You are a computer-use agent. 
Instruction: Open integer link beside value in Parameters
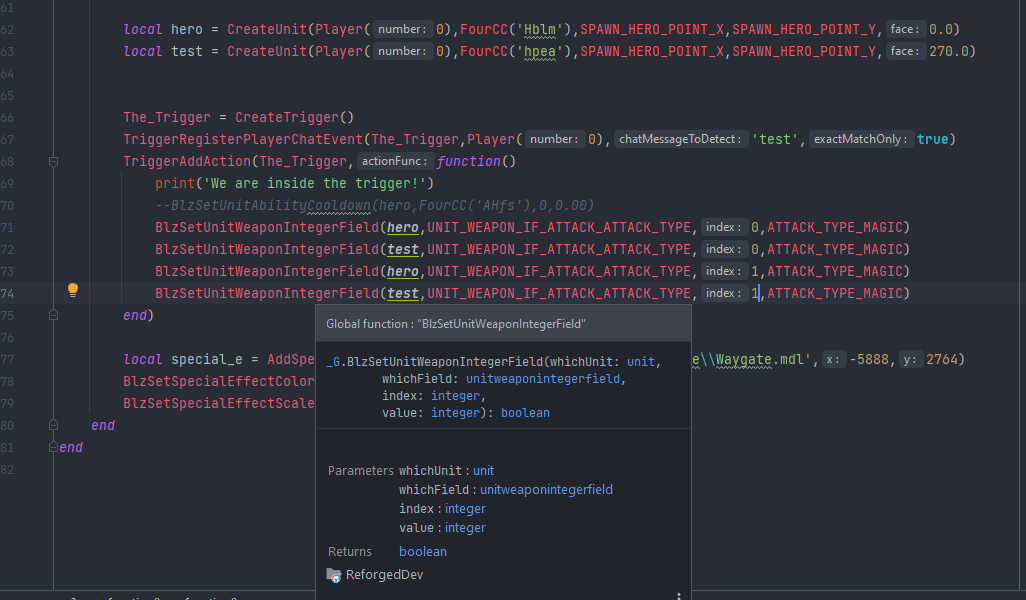465,528
